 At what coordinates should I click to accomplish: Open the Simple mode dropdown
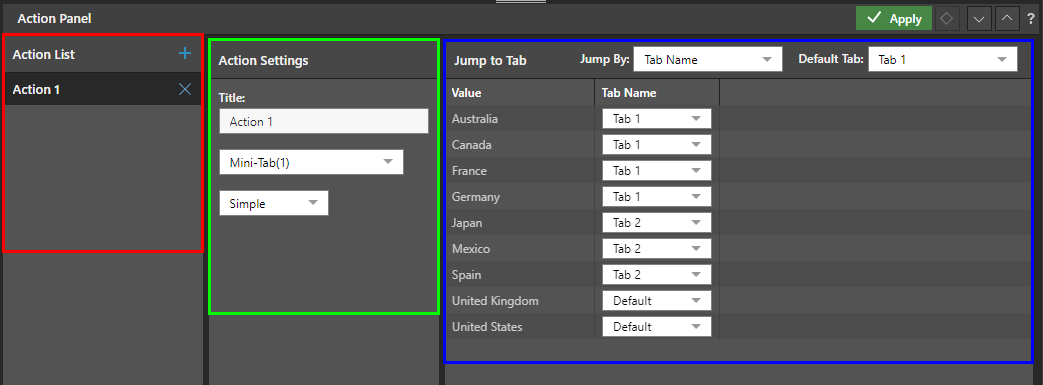tap(274, 203)
